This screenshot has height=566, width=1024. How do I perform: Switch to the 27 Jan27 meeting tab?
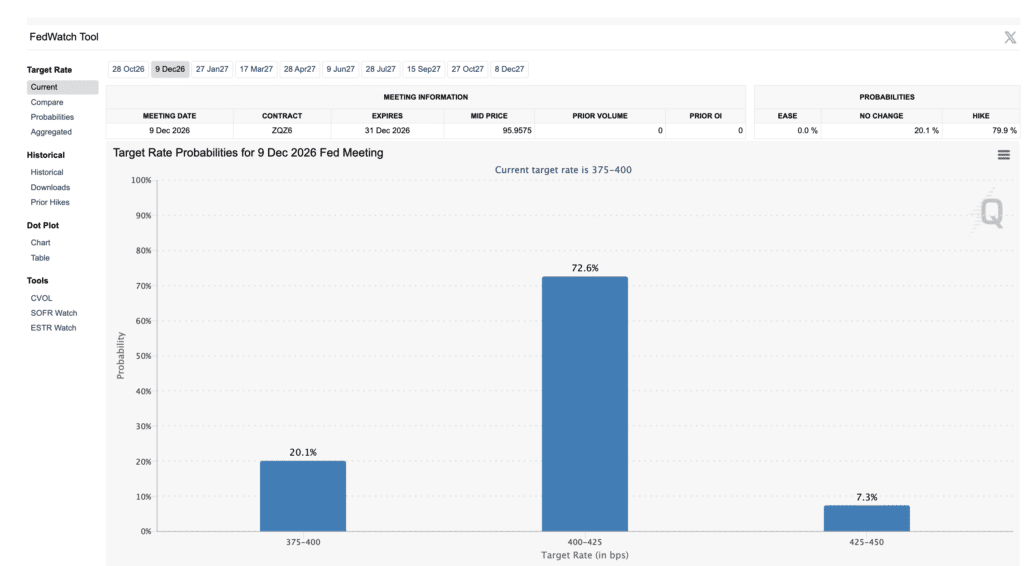(x=212, y=69)
